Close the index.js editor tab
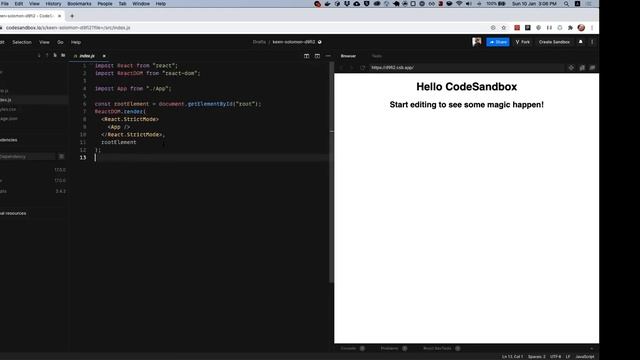This screenshot has height=360, width=640. [104, 56]
